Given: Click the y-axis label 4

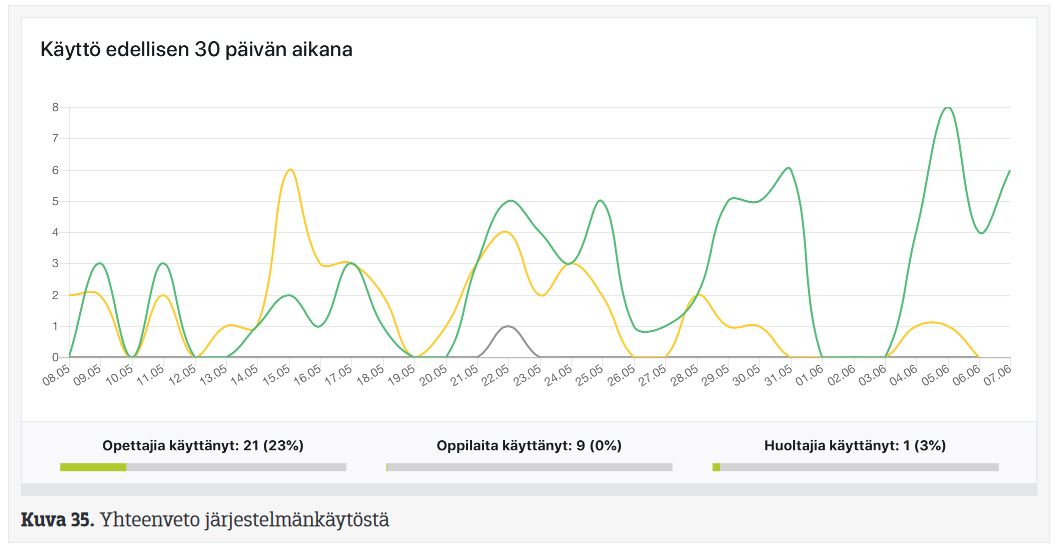Looking at the screenshot, I should click(56, 232).
